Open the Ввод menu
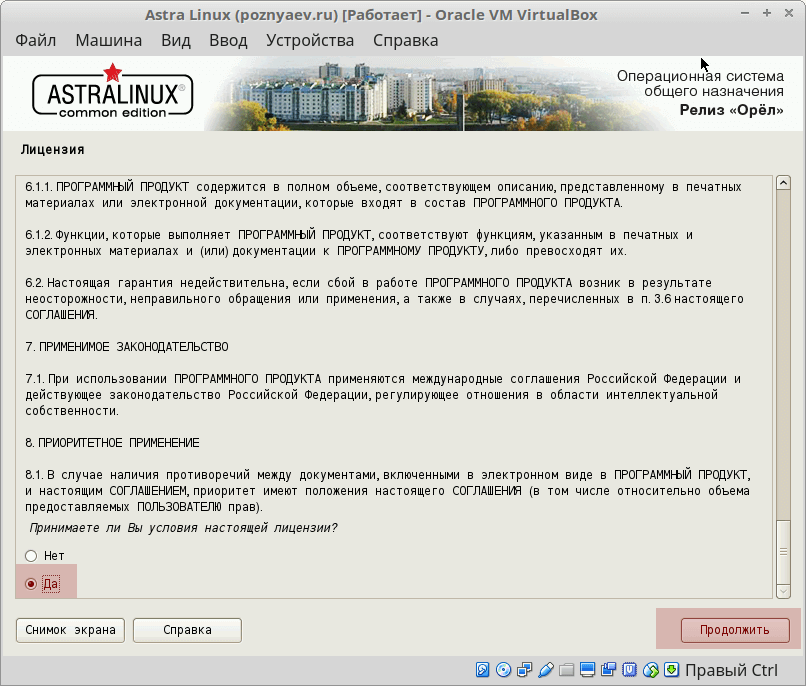Viewport: 806px width, 686px height. tap(228, 40)
